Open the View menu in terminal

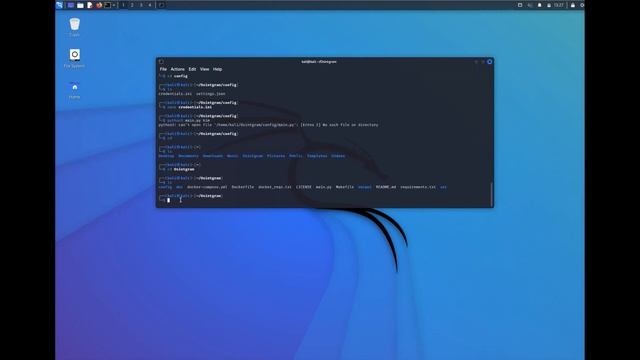click(204, 69)
